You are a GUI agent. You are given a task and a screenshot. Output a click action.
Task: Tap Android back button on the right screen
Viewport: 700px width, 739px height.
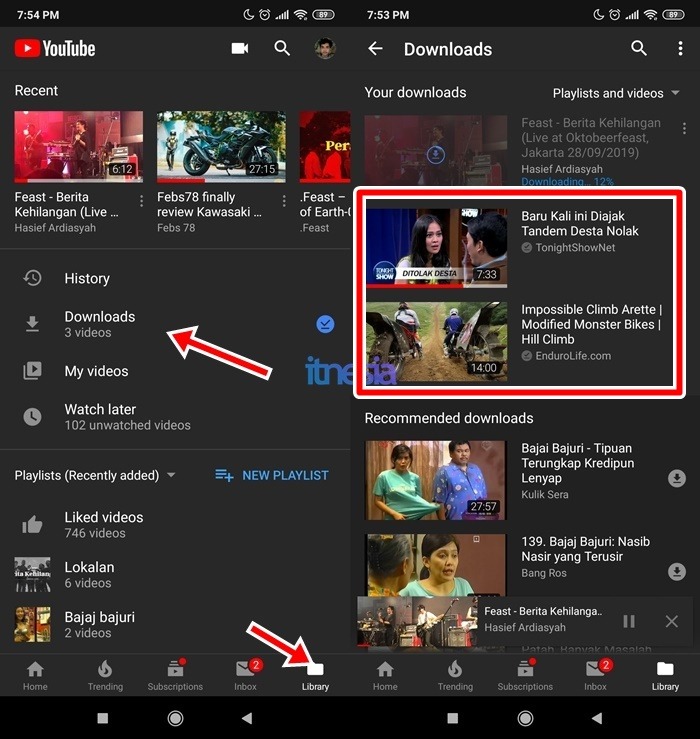597,718
